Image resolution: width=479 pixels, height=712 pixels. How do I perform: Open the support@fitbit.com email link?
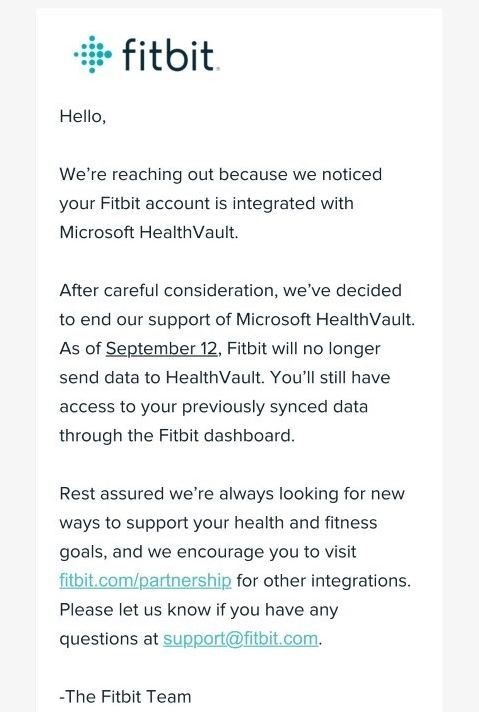pos(241,638)
